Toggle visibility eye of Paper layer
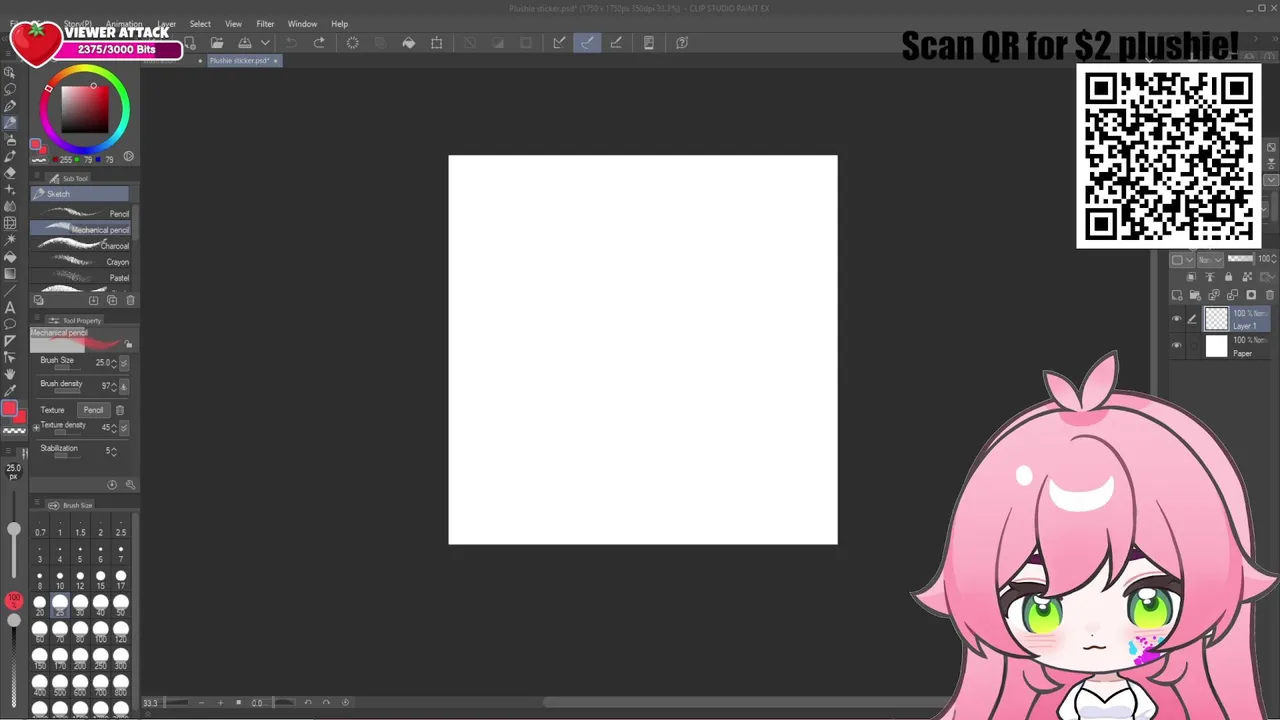This screenshot has width=1280, height=720. coord(1177,345)
